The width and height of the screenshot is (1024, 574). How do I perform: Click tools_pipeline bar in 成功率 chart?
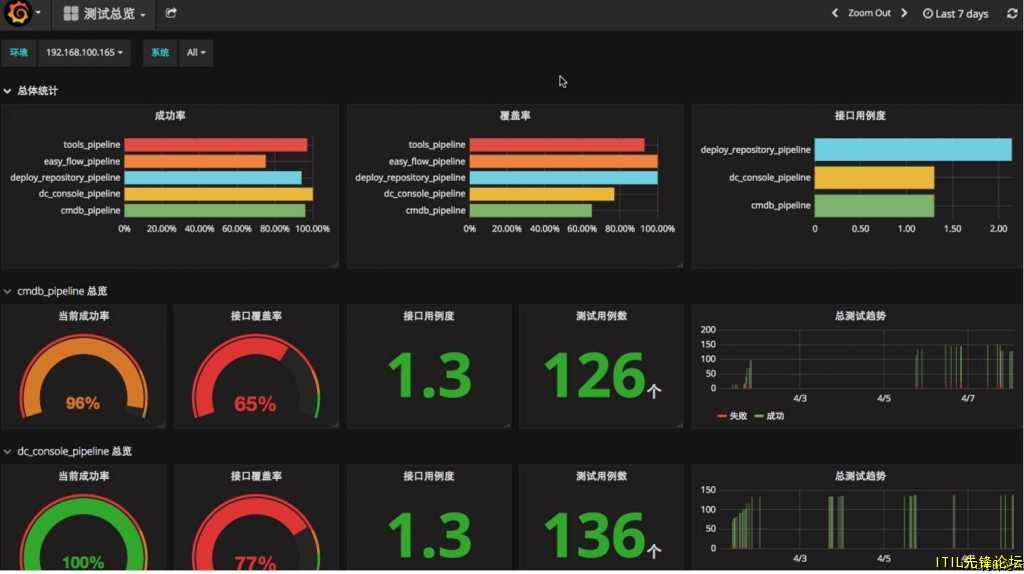click(216, 144)
